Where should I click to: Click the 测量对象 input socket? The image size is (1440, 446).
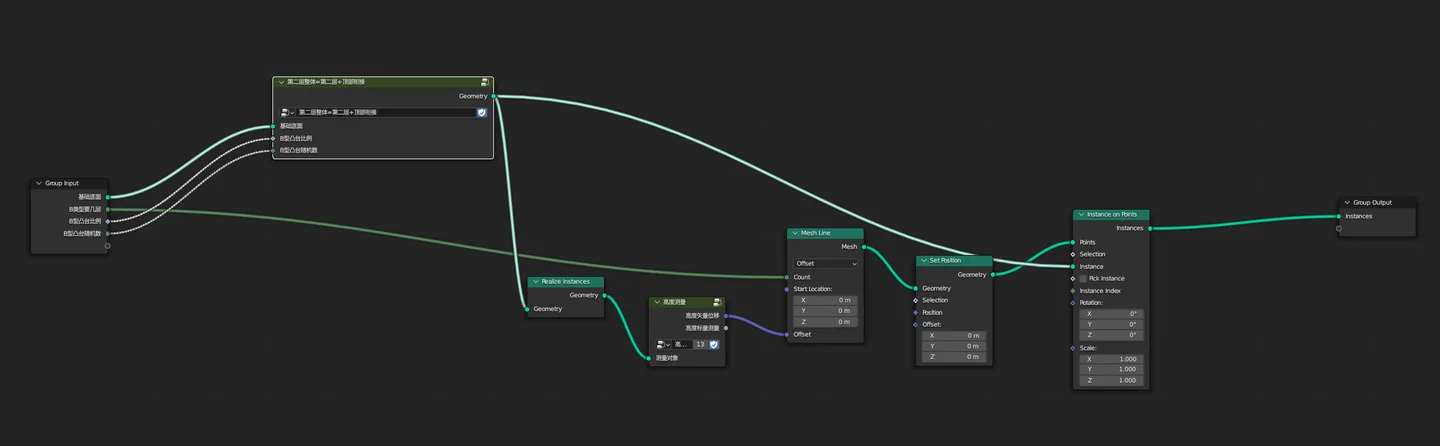649,357
